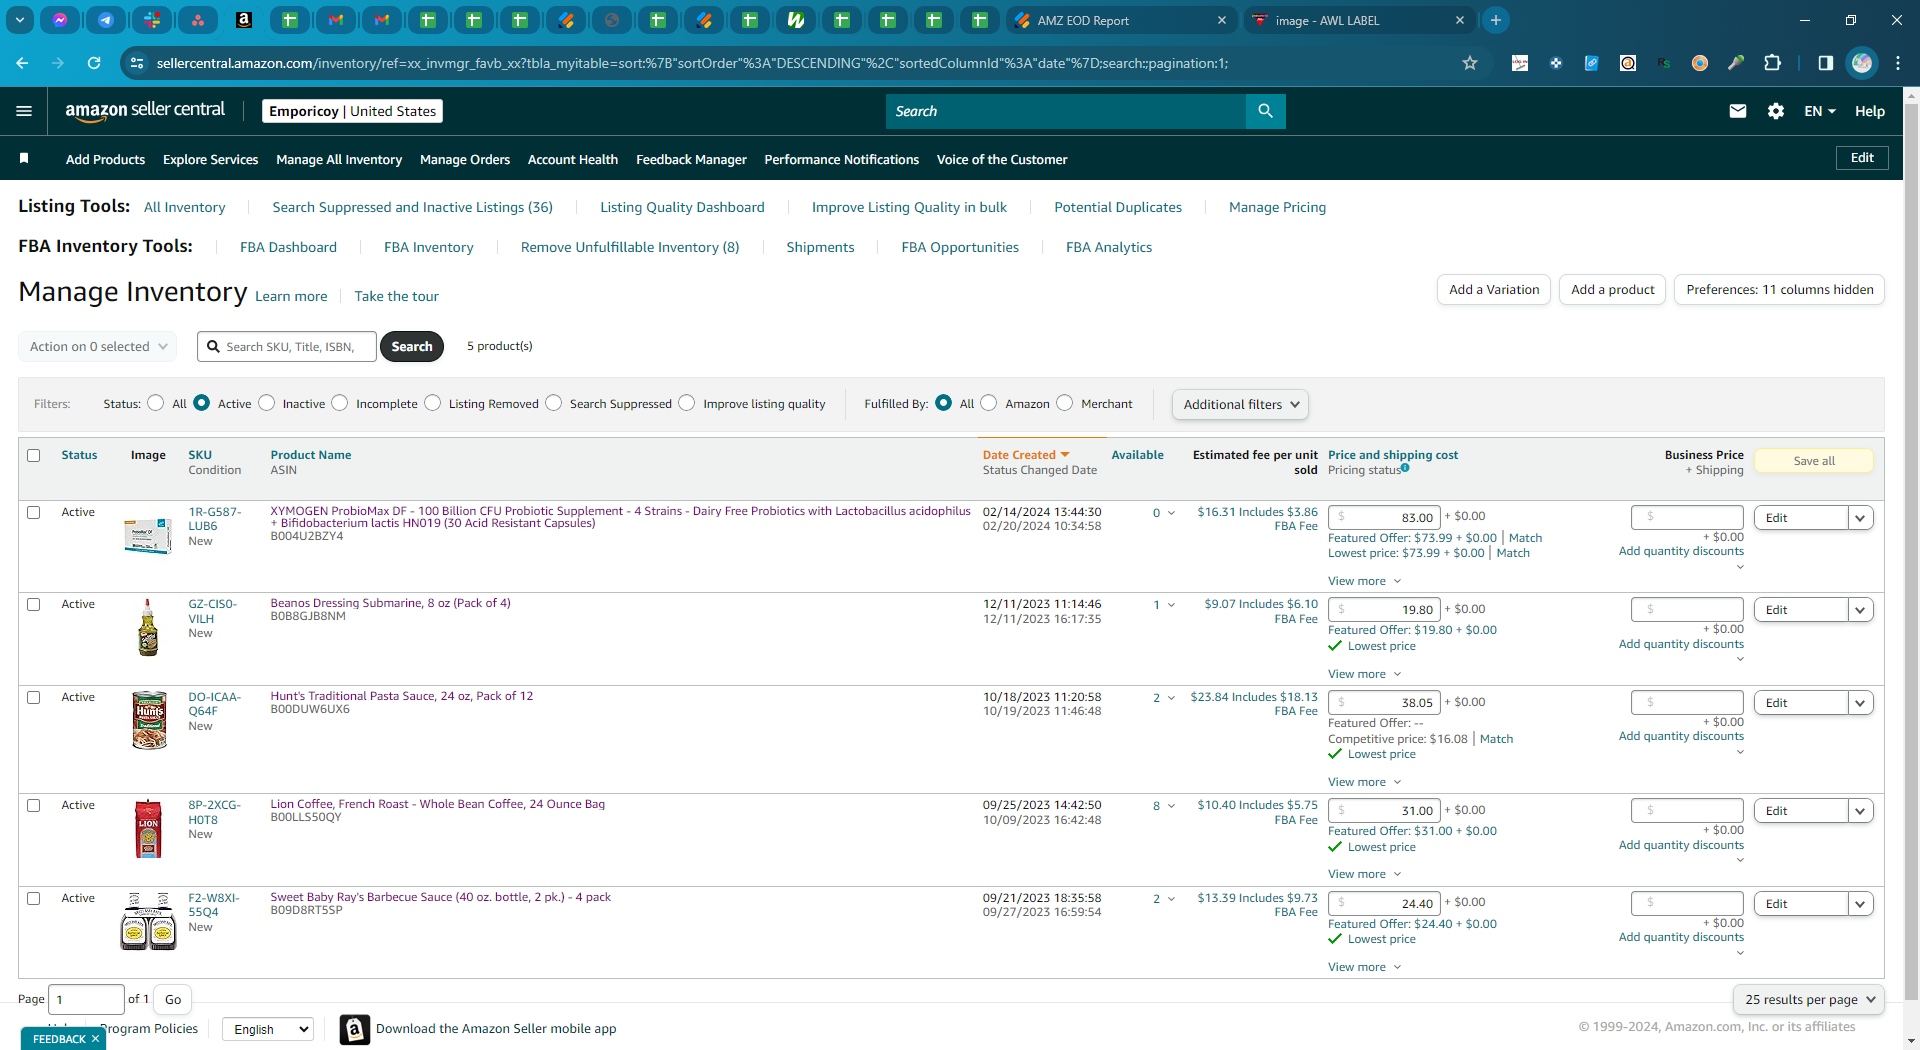Close the FEEDBACK tab with its X
The height and width of the screenshot is (1050, 1920).
pyautogui.click(x=95, y=1039)
